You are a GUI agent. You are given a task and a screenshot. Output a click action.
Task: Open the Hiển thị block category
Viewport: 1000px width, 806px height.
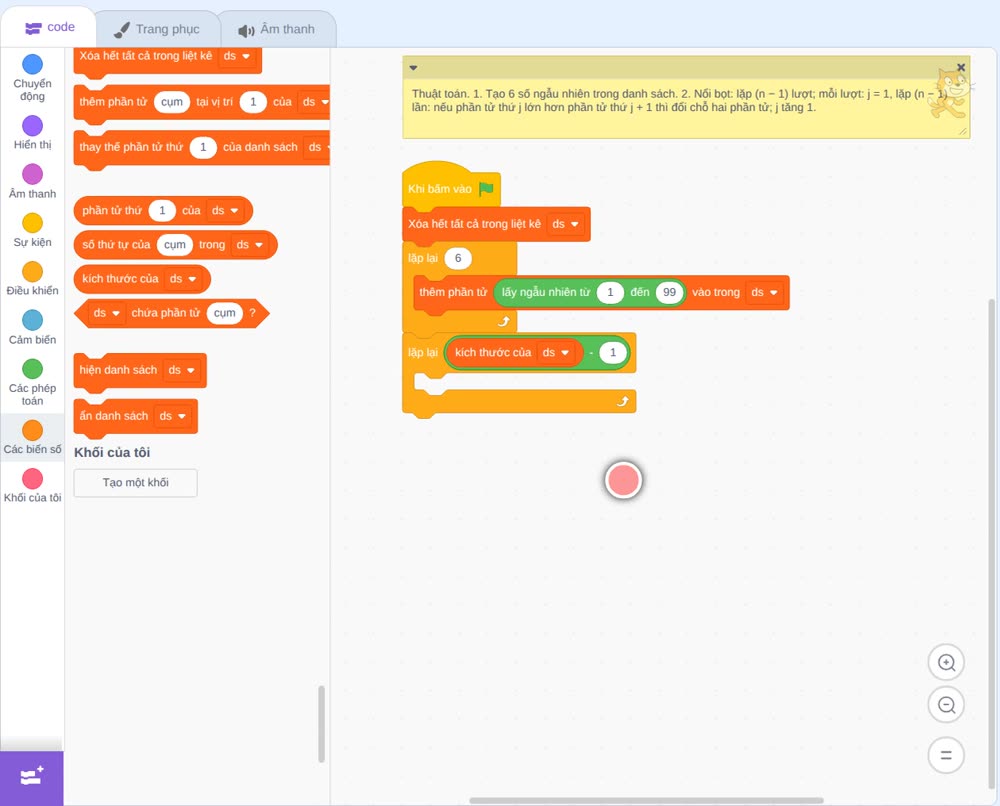[x=32, y=133]
